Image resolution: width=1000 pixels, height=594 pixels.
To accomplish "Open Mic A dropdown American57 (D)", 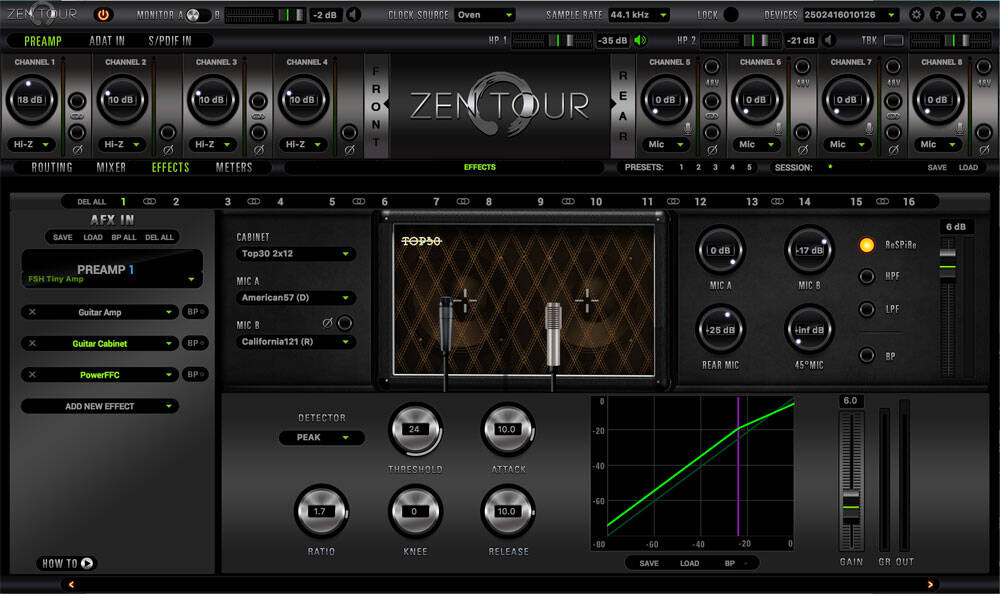I will [x=296, y=297].
